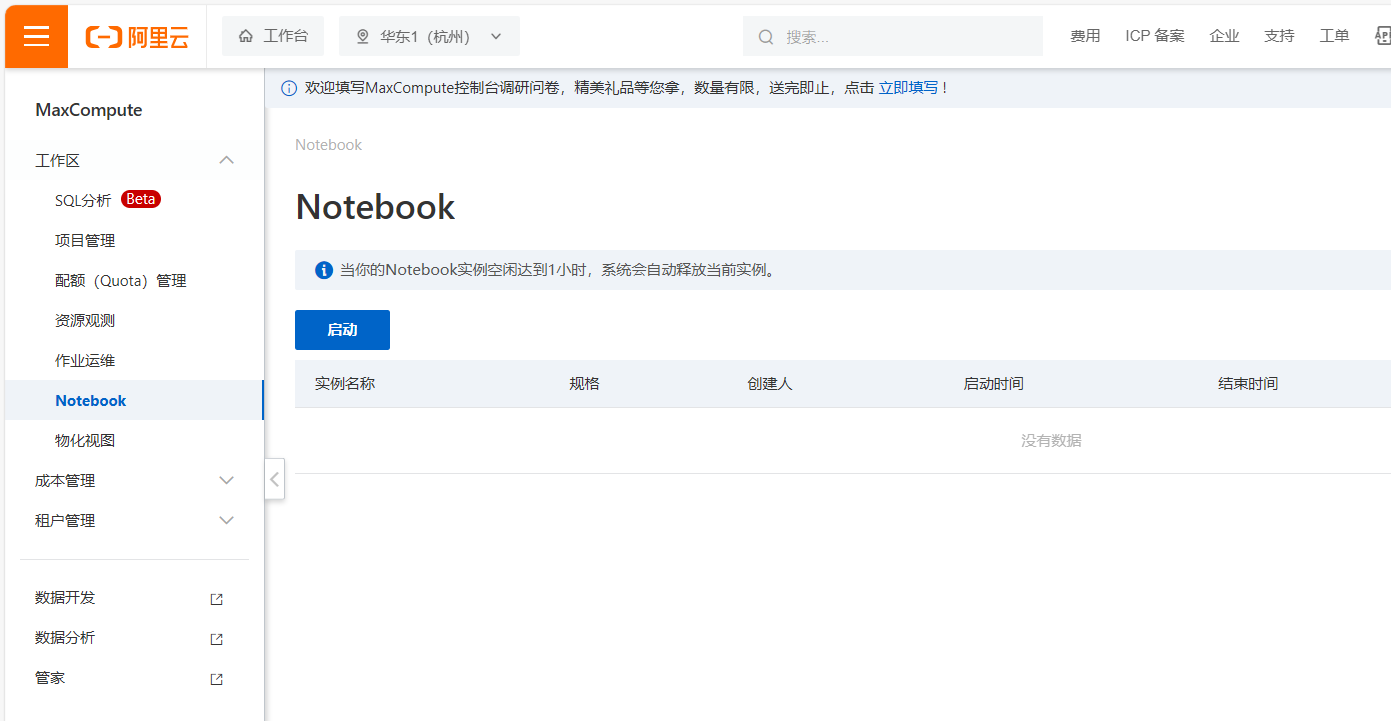Expand the 租户管理 section

[227, 520]
